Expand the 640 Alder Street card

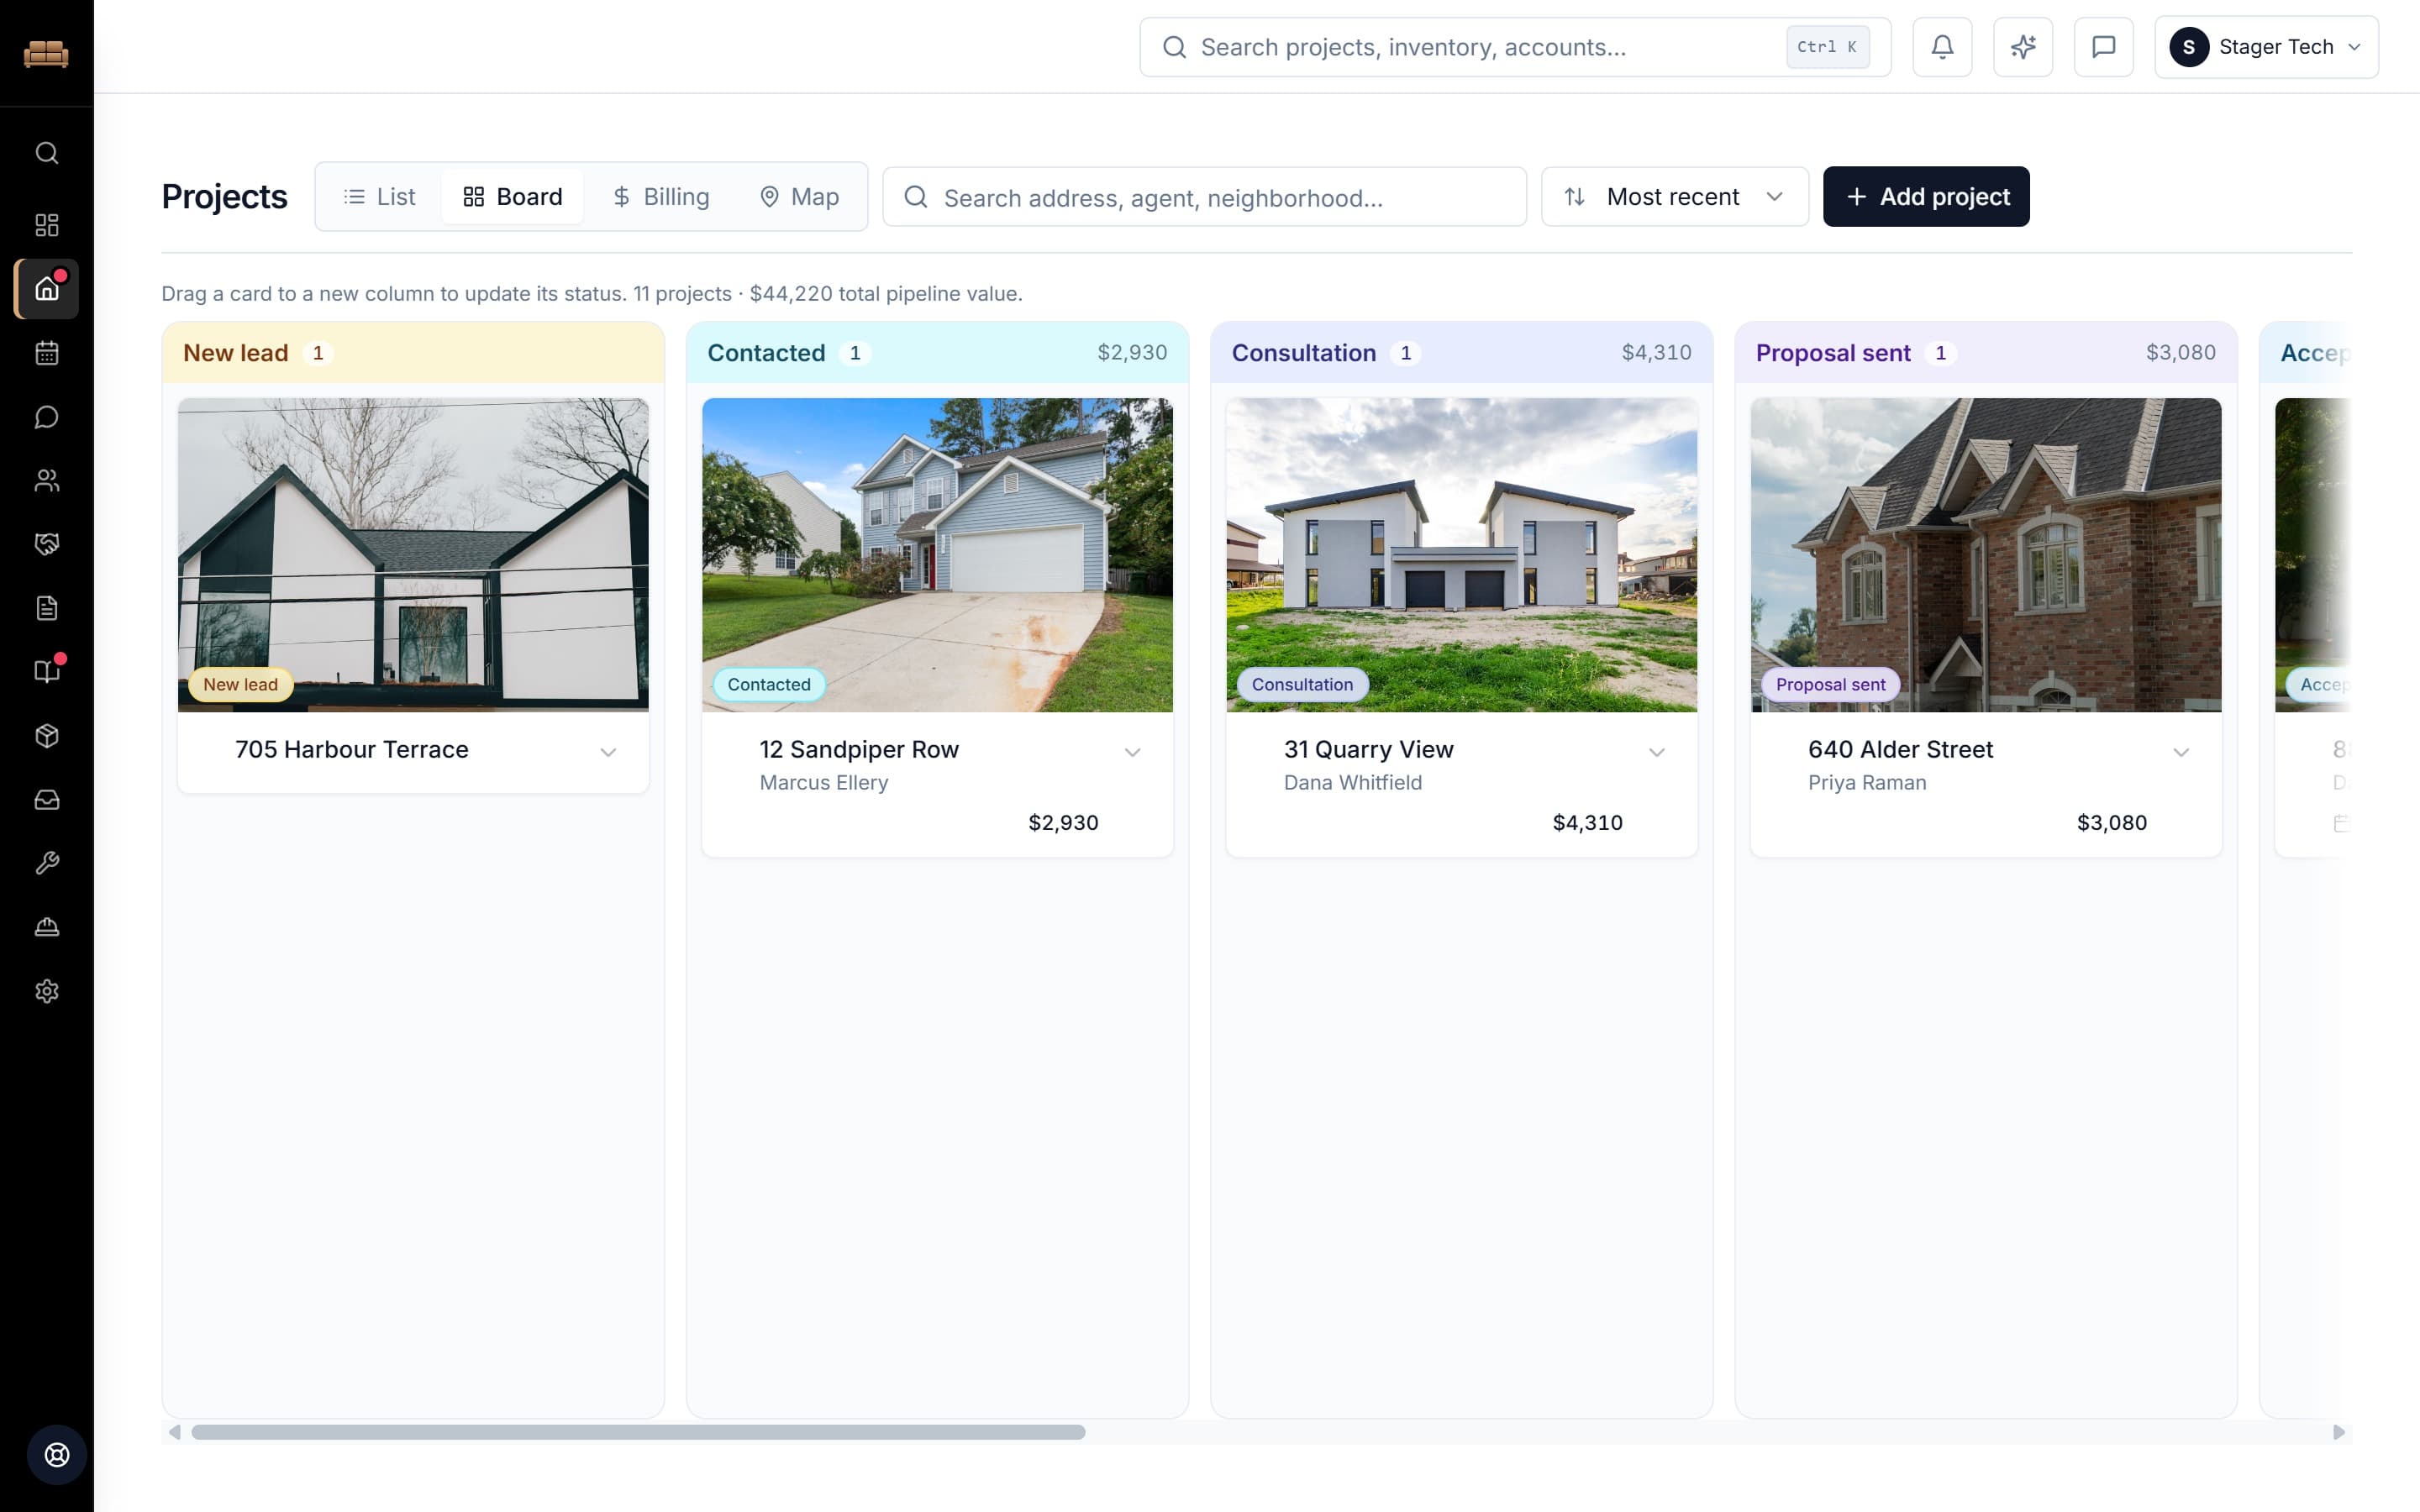pyautogui.click(x=2181, y=752)
